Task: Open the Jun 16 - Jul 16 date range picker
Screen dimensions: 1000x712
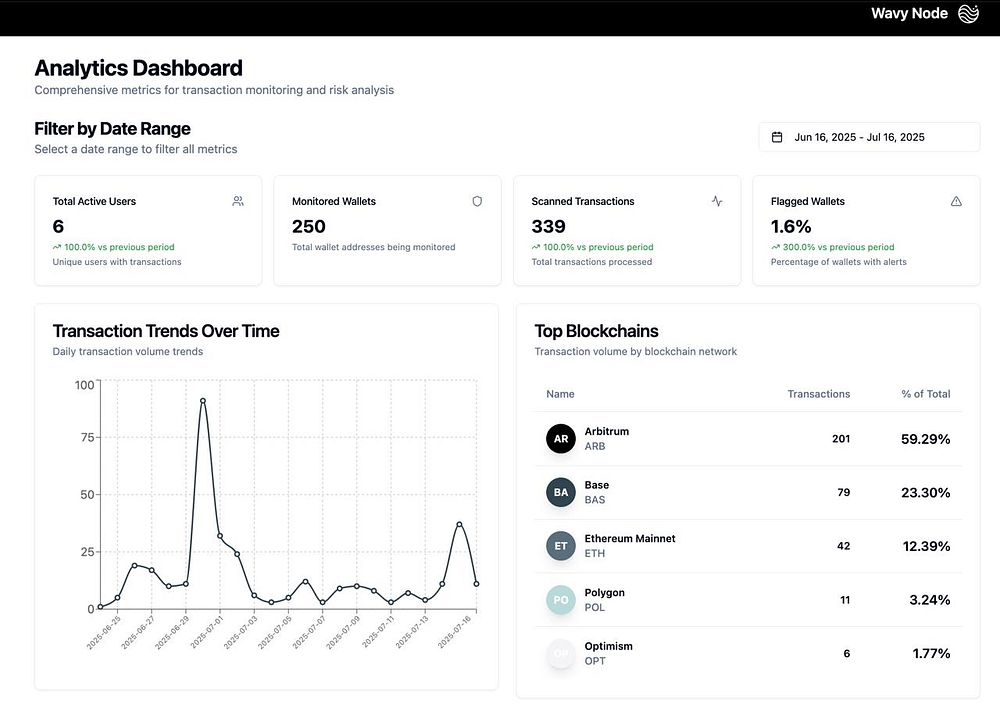Action: click(x=869, y=137)
